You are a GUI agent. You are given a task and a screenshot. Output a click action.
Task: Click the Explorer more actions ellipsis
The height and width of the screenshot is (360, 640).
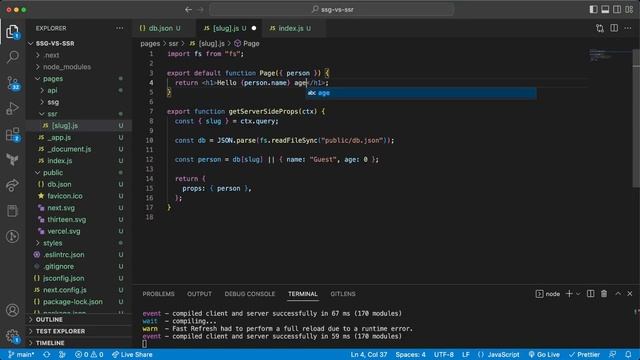120,28
